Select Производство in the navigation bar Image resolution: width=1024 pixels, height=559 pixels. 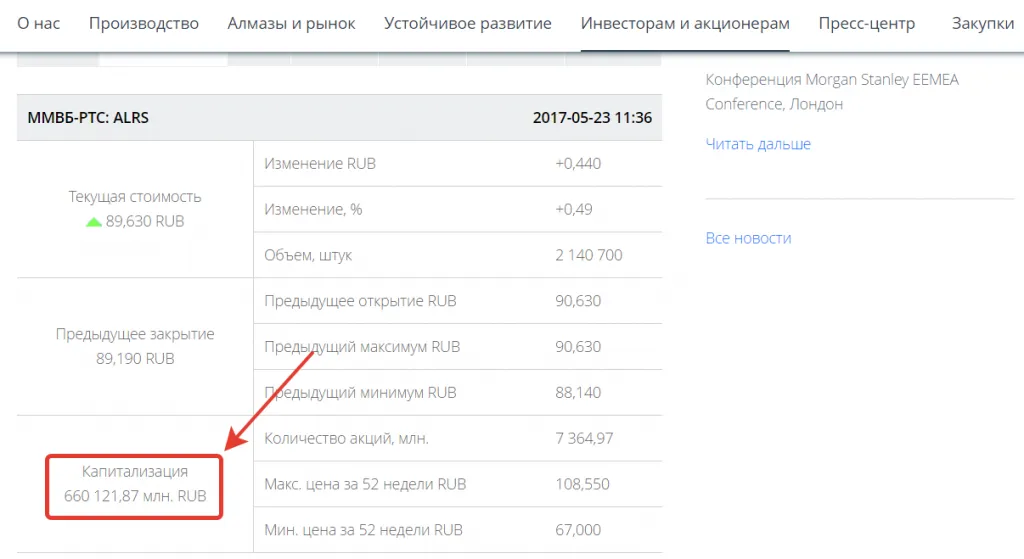[144, 23]
